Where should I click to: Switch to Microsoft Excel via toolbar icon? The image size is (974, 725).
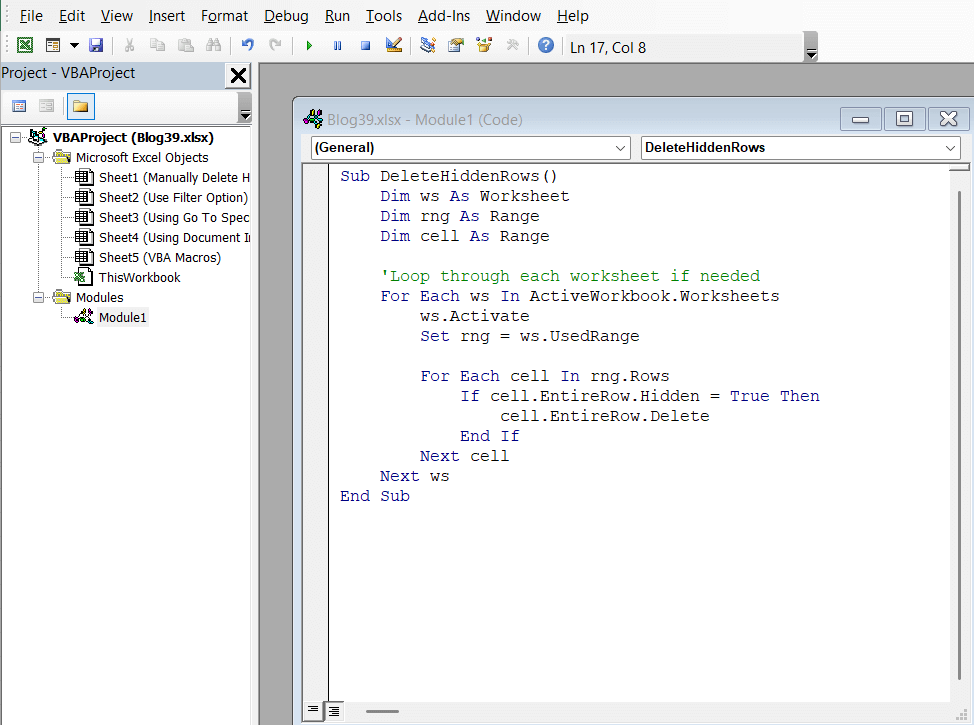[24, 45]
